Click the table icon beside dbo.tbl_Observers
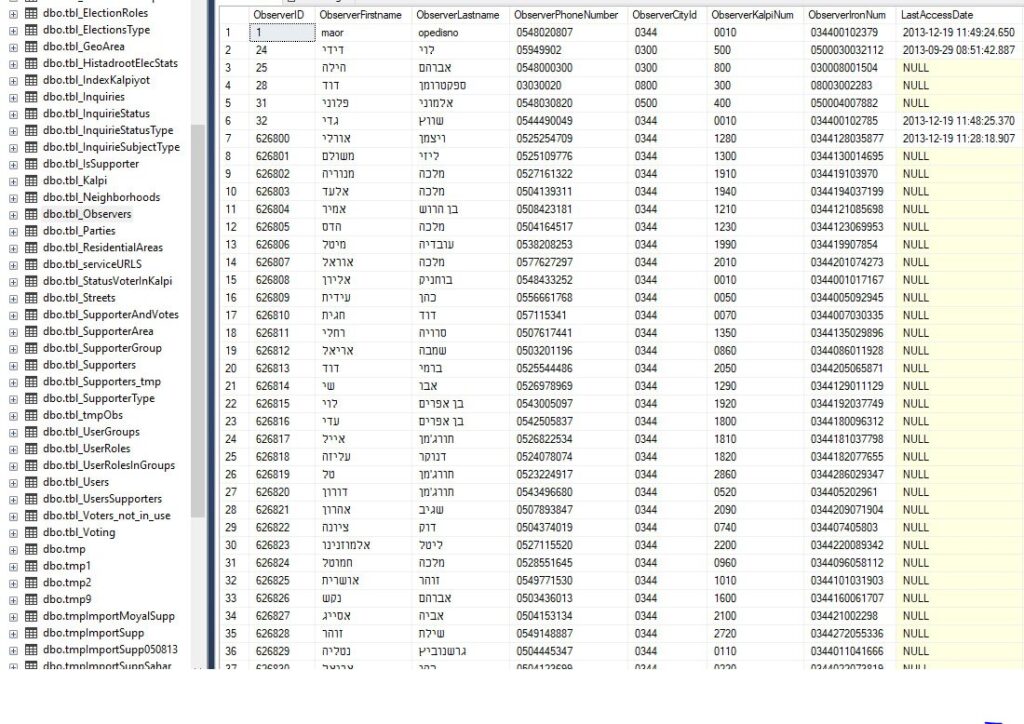The width and height of the screenshot is (1024, 724). click(x=31, y=214)
